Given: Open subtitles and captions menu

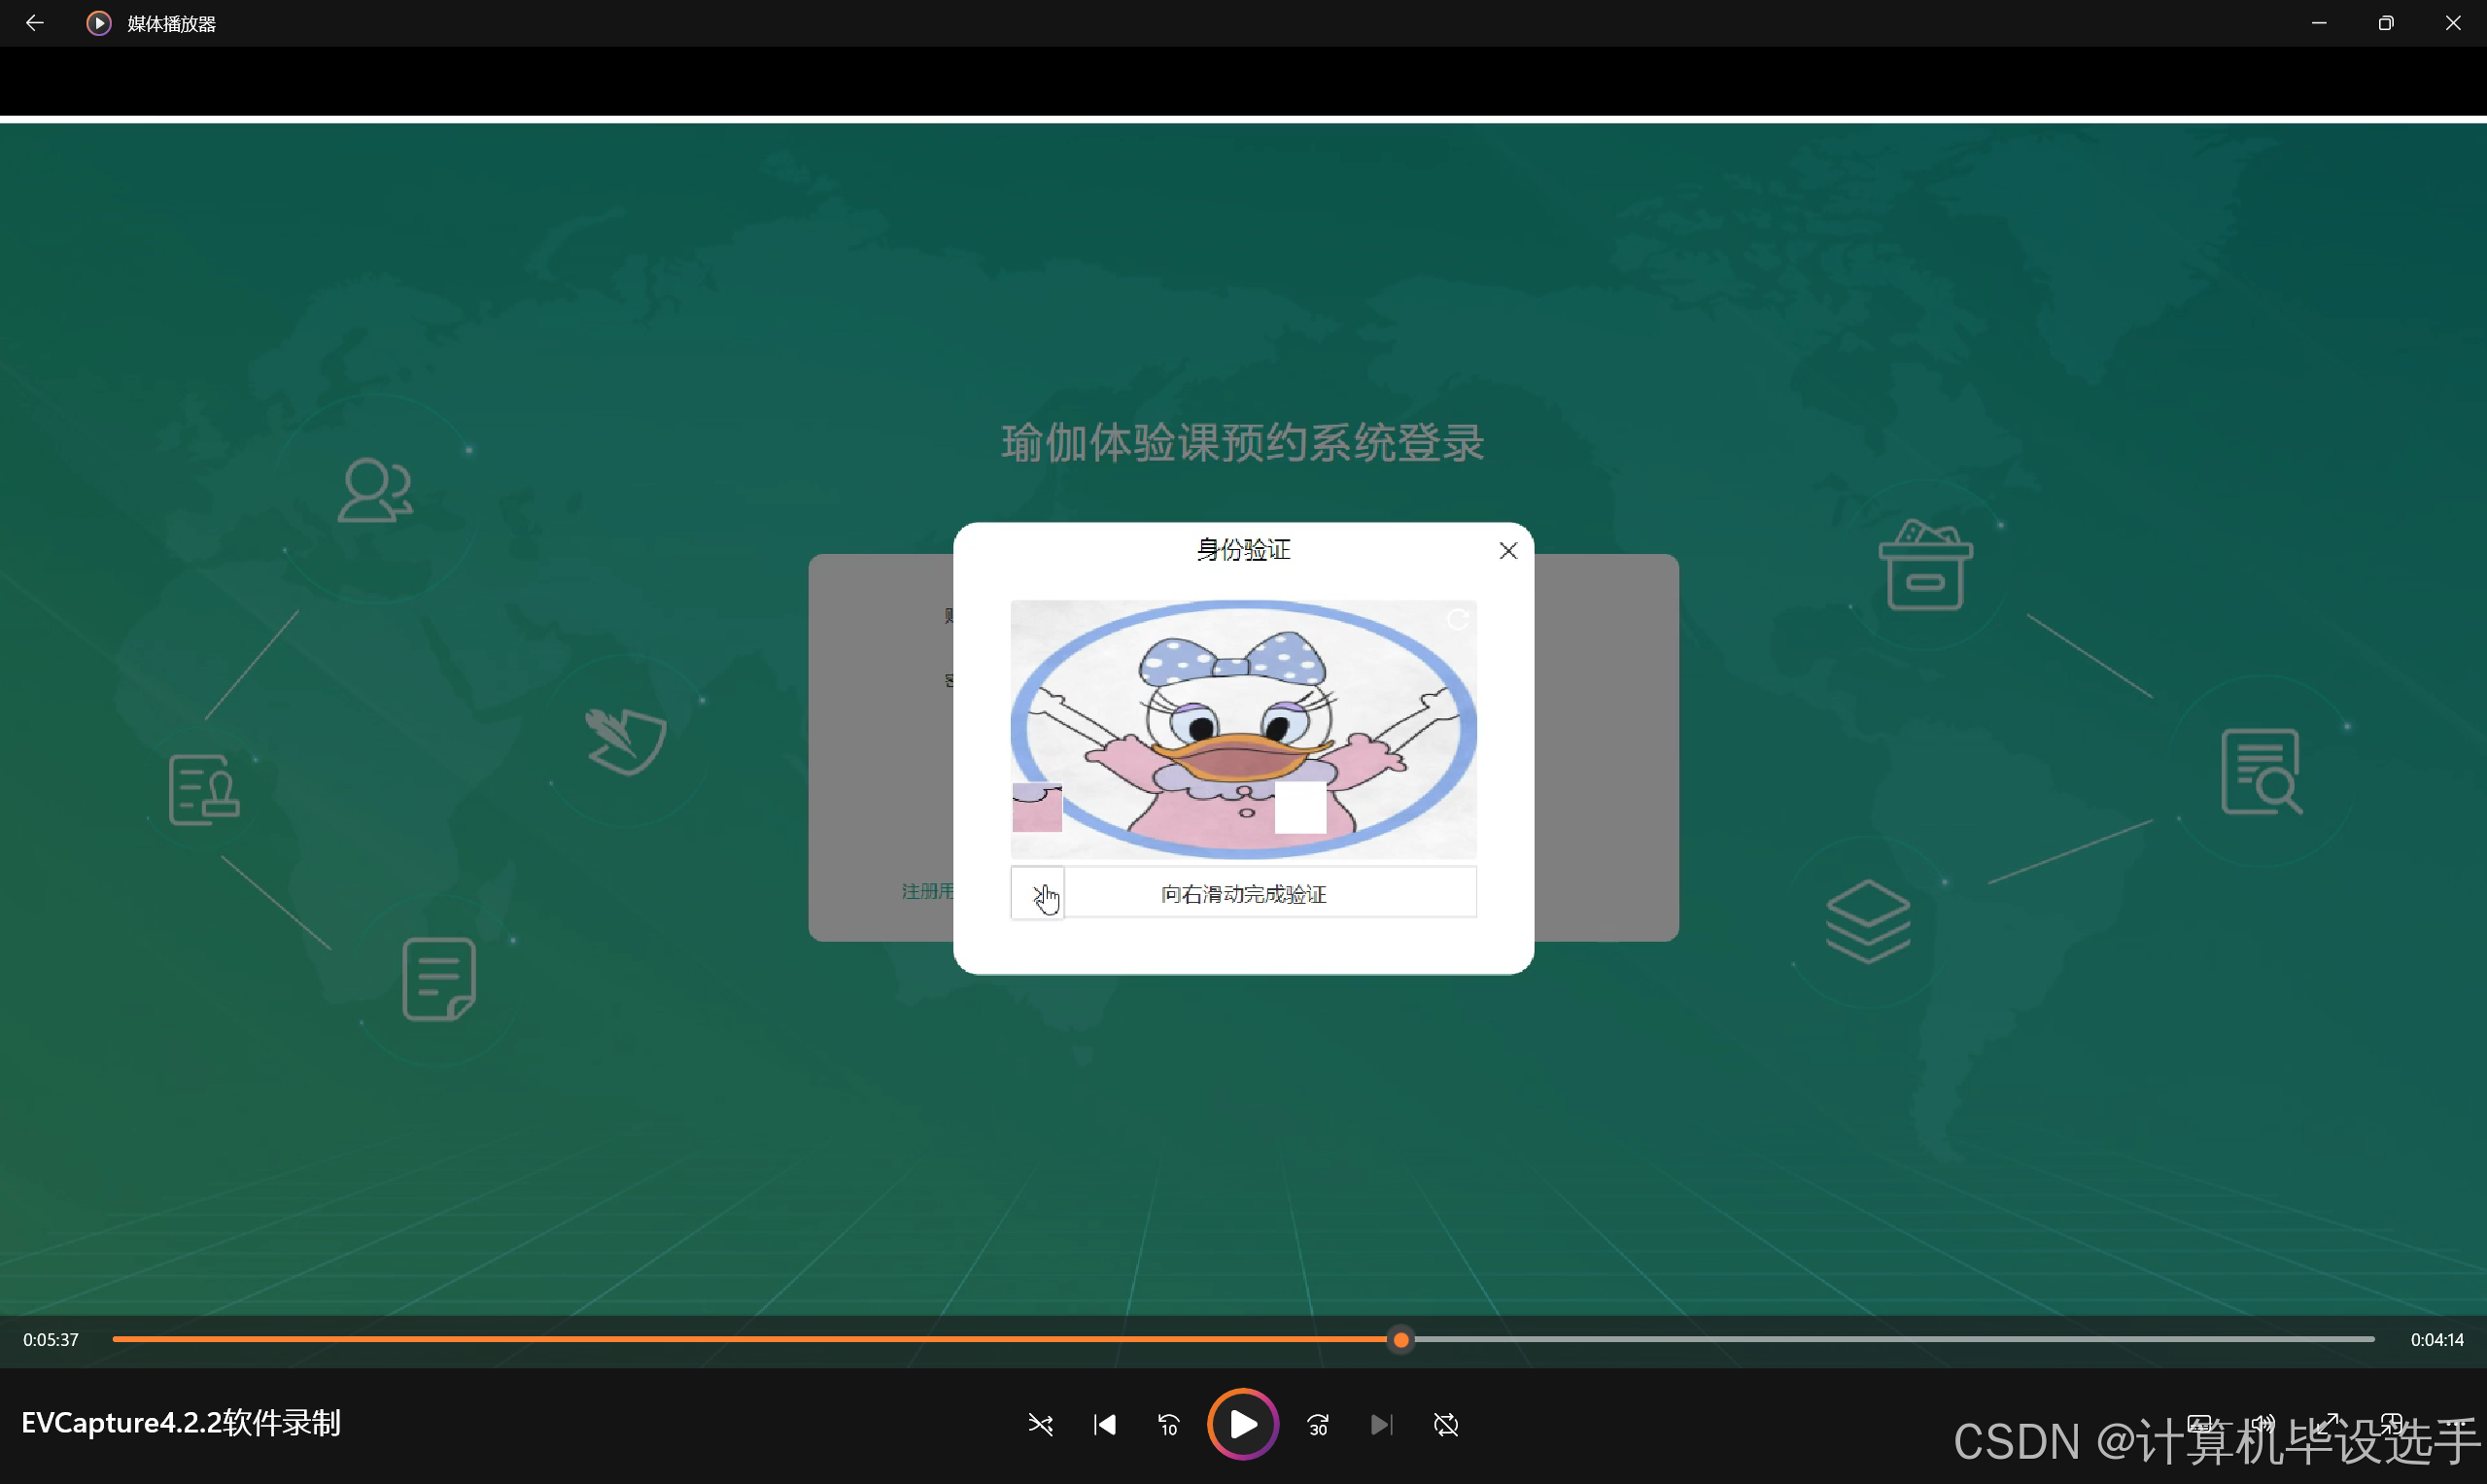Looking at the screenshot, I should click(x=2199, y=1422).
